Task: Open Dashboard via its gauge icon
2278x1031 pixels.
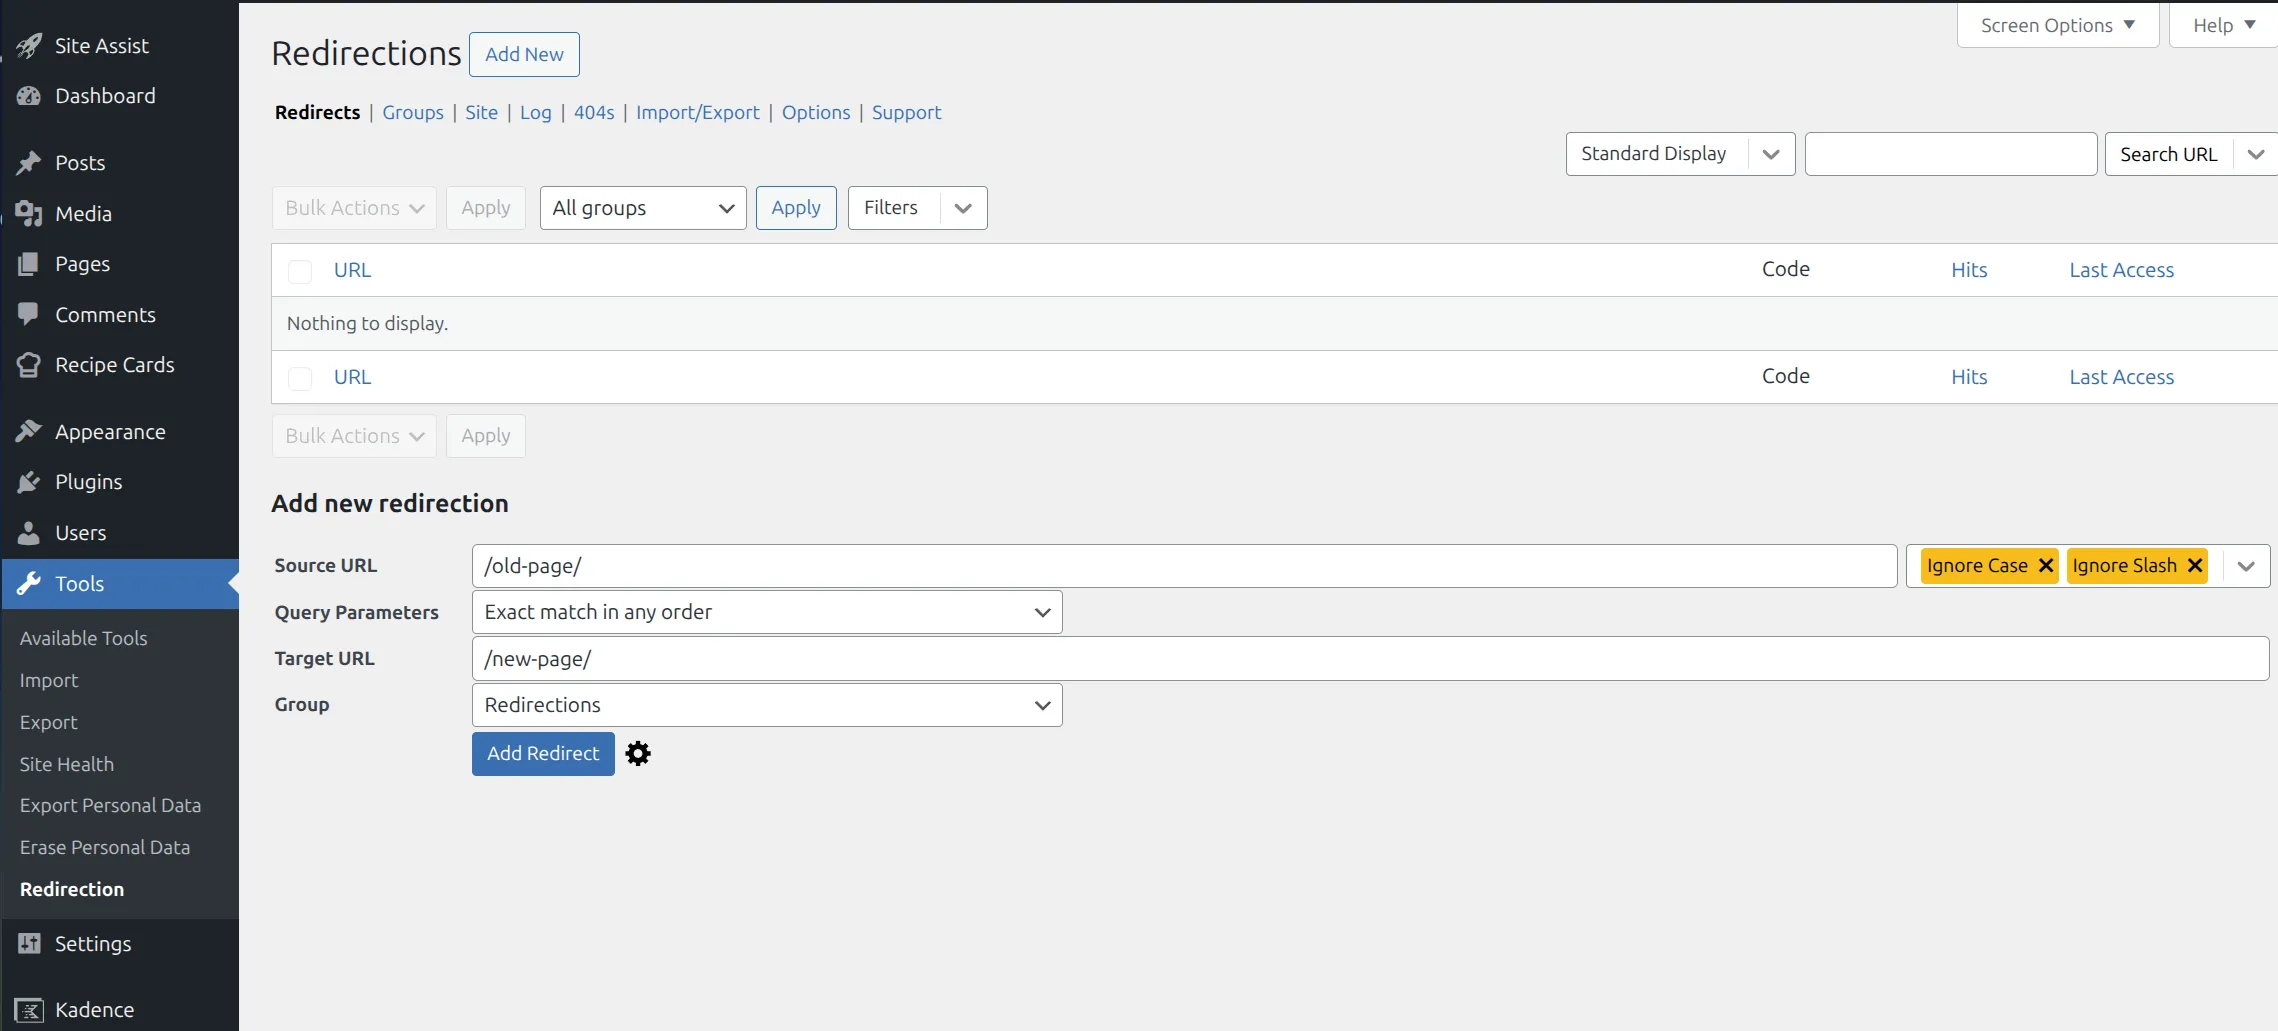Action: (29, 96)
